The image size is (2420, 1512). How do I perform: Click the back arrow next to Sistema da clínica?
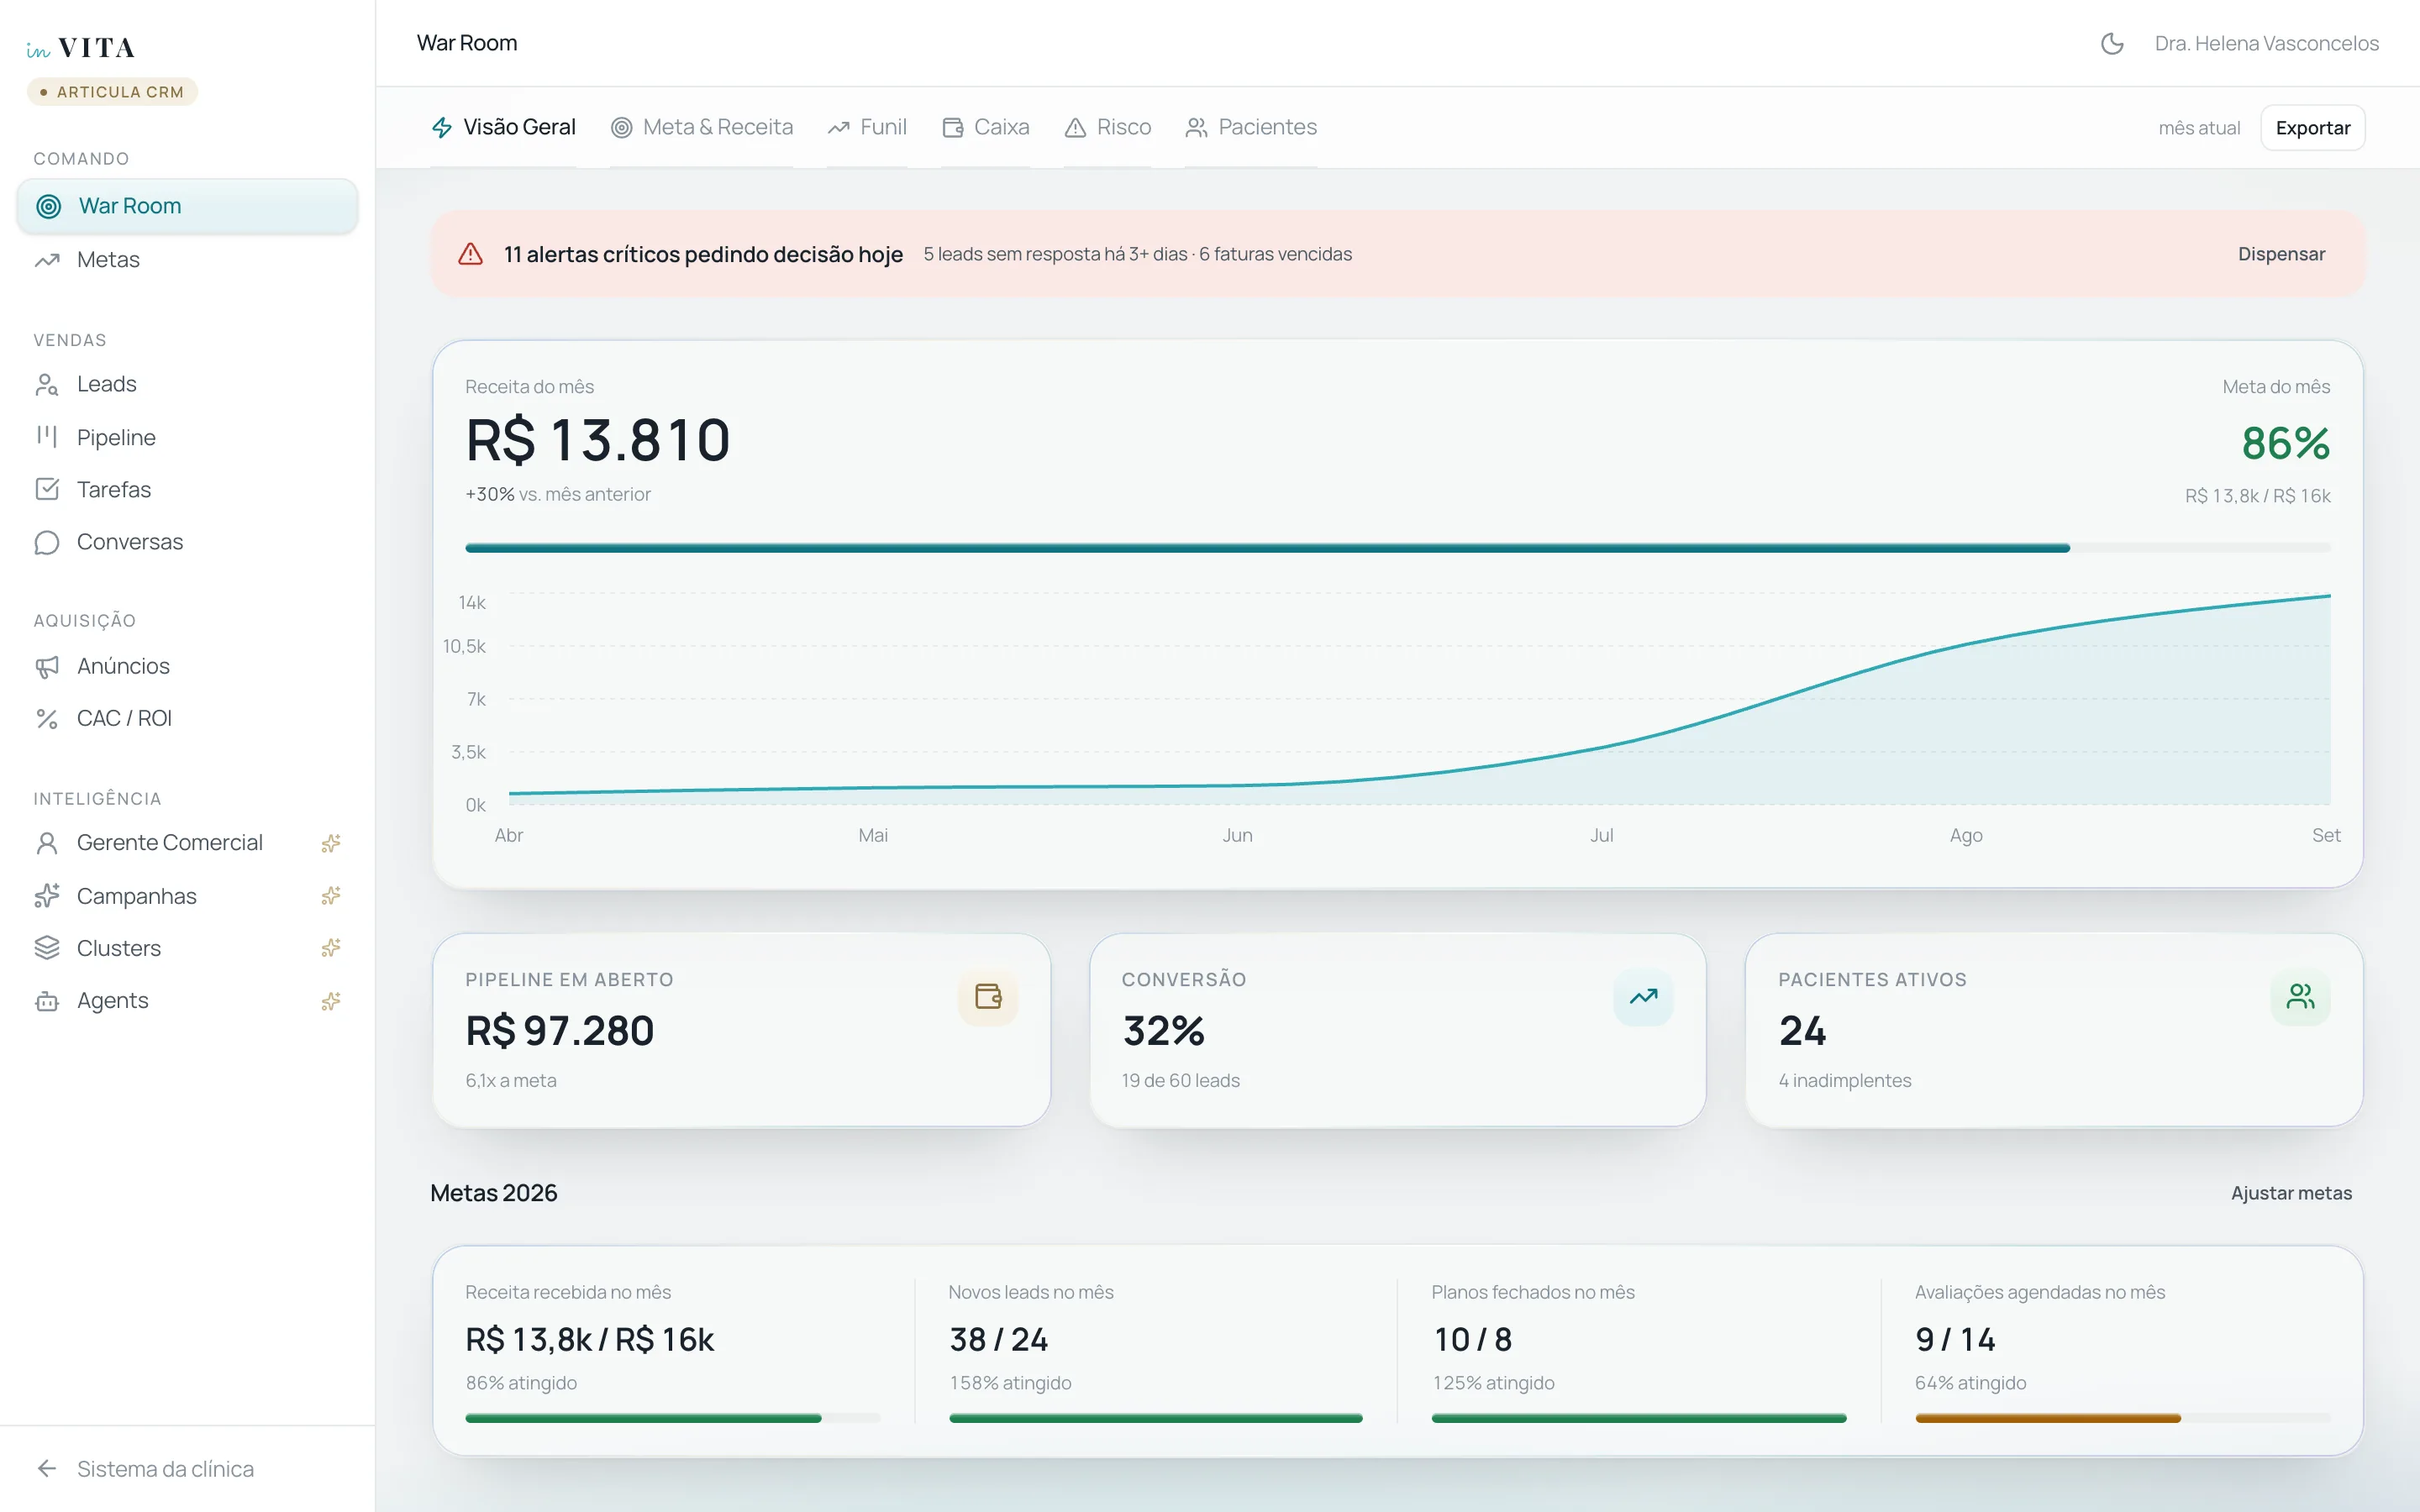pyautogui.click(x=47, y=1468)
